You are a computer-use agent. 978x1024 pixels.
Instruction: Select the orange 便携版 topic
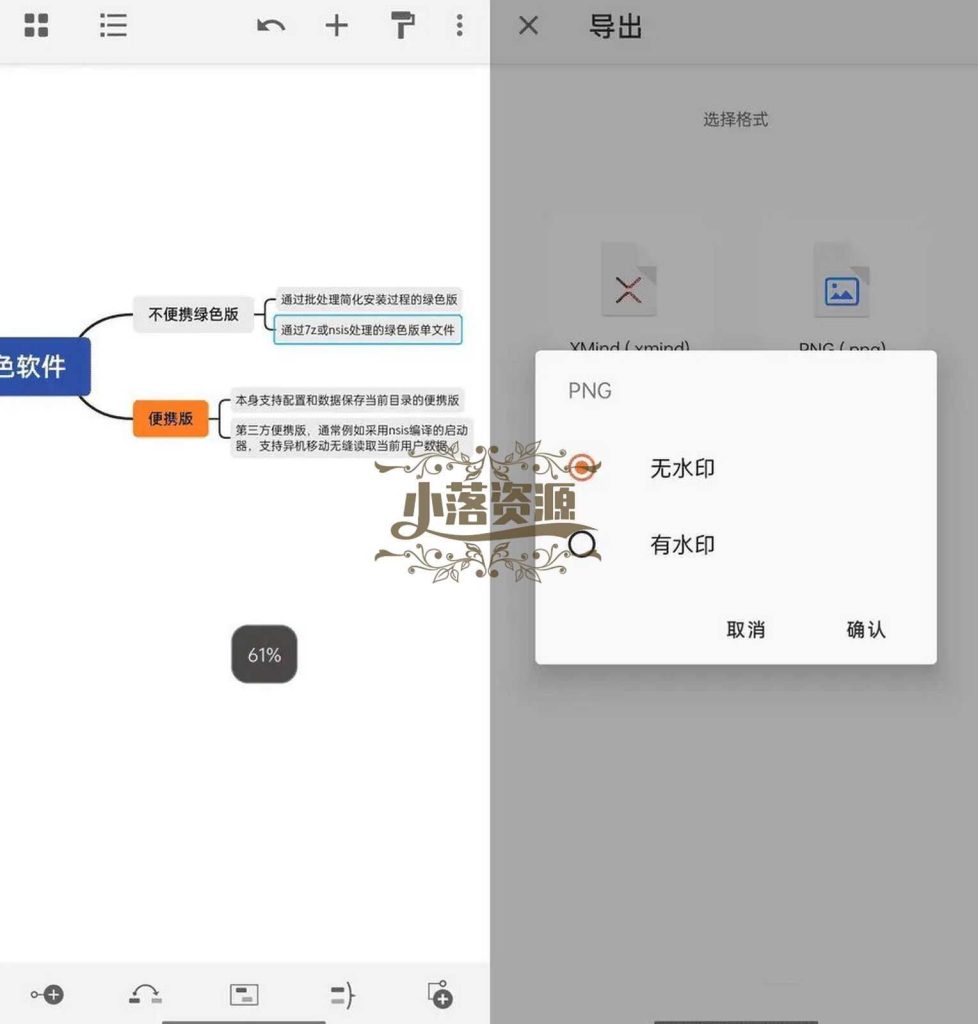[170, 418]
